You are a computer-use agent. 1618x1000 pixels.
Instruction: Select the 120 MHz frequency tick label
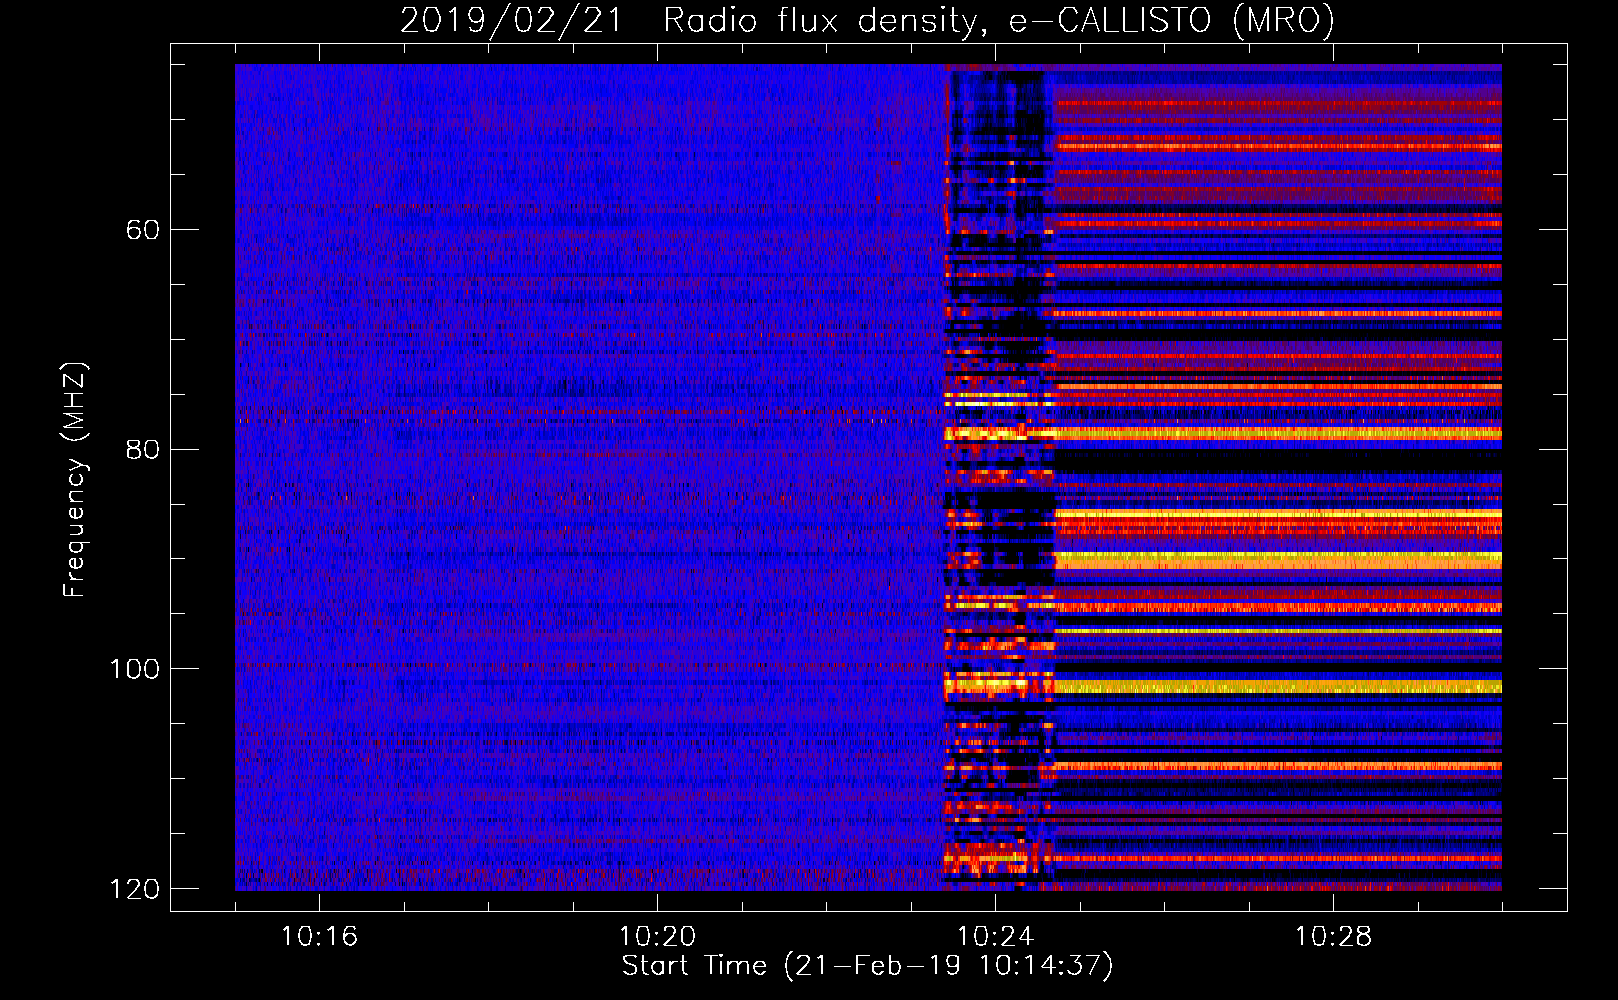[134, 889]
